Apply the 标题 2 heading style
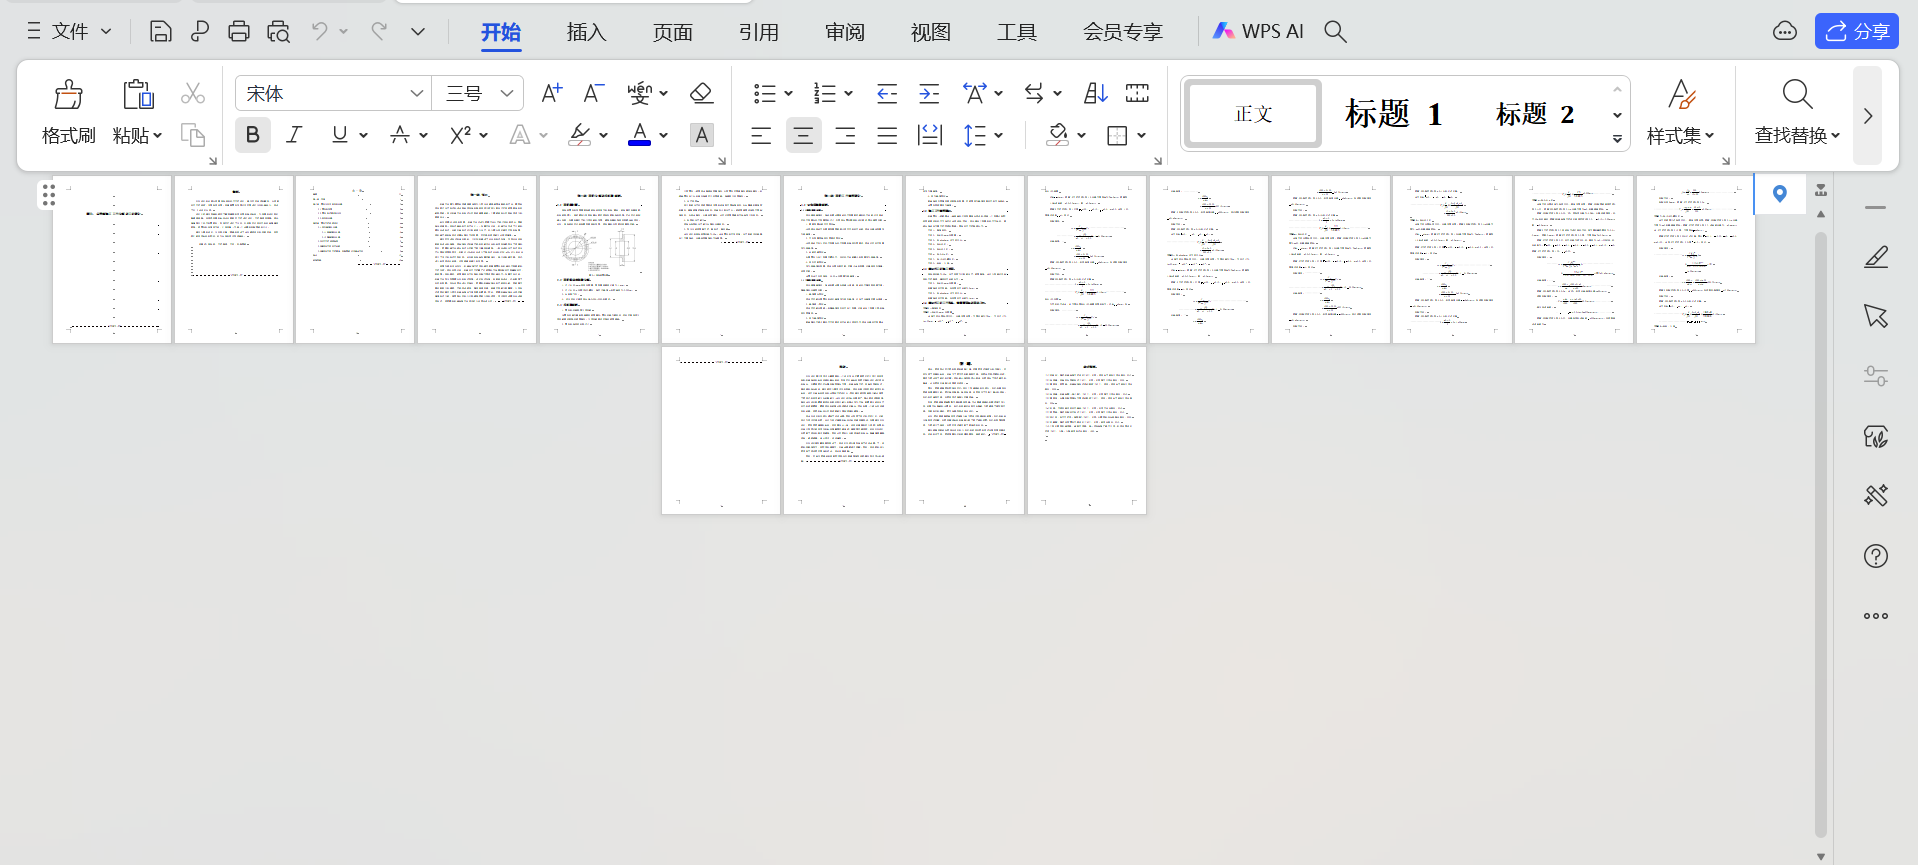Viewport: 1918px width, 865px height. (x=1535, y=114)
